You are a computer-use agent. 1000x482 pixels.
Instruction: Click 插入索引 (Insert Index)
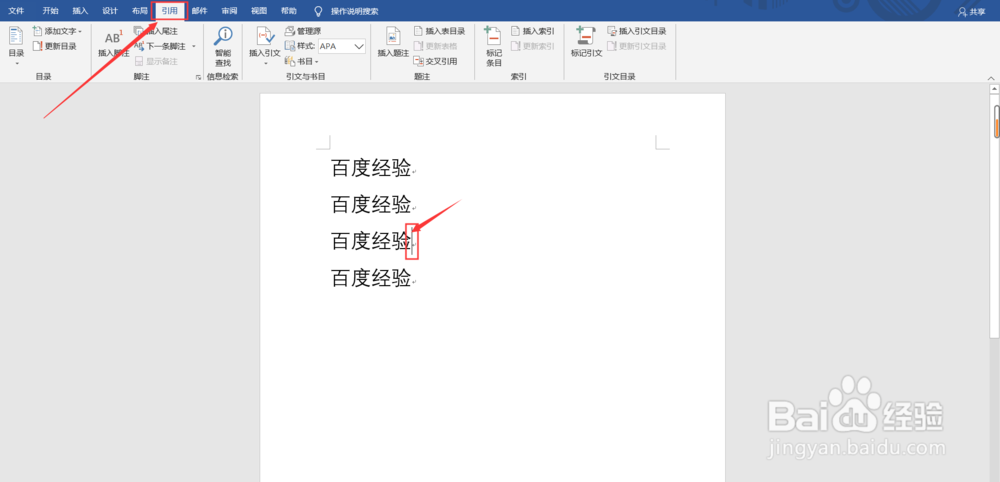(533, 31)
